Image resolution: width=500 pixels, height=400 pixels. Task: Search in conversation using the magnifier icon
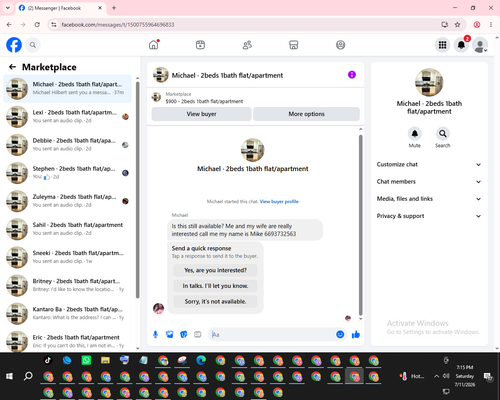pos(443,134)
